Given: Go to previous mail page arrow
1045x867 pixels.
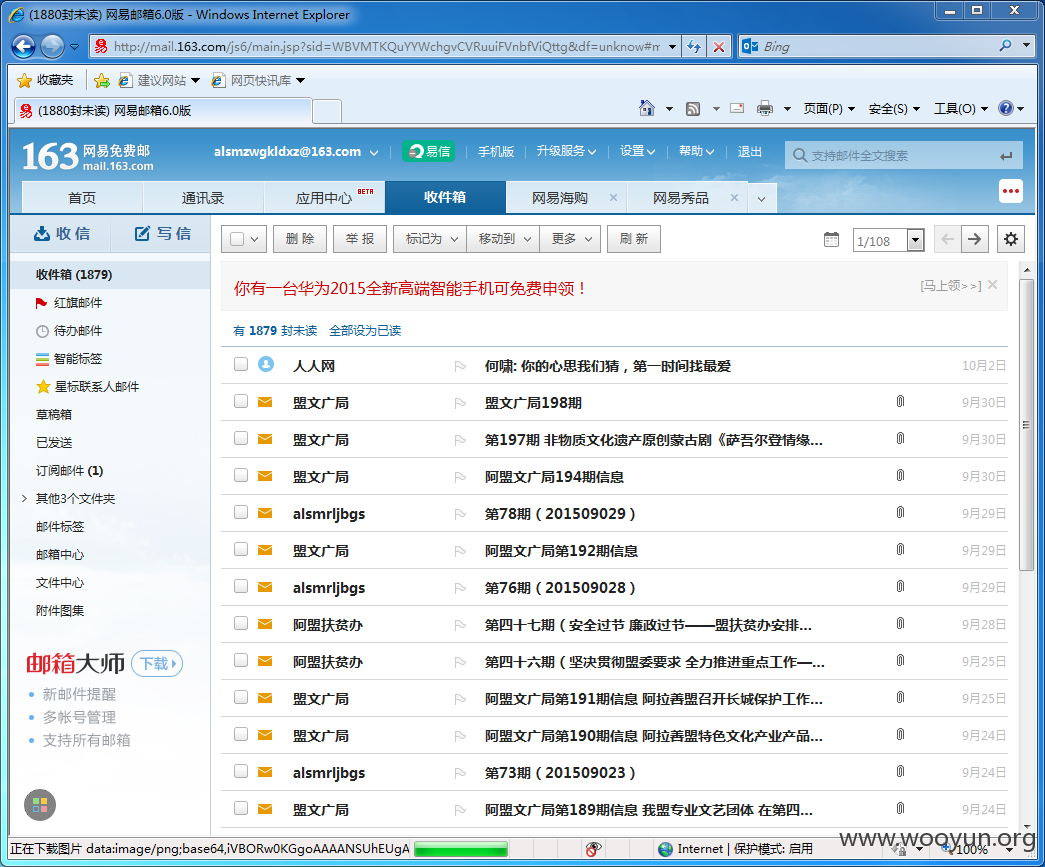Looking at the screenshot, I should [x=947, y=239].
